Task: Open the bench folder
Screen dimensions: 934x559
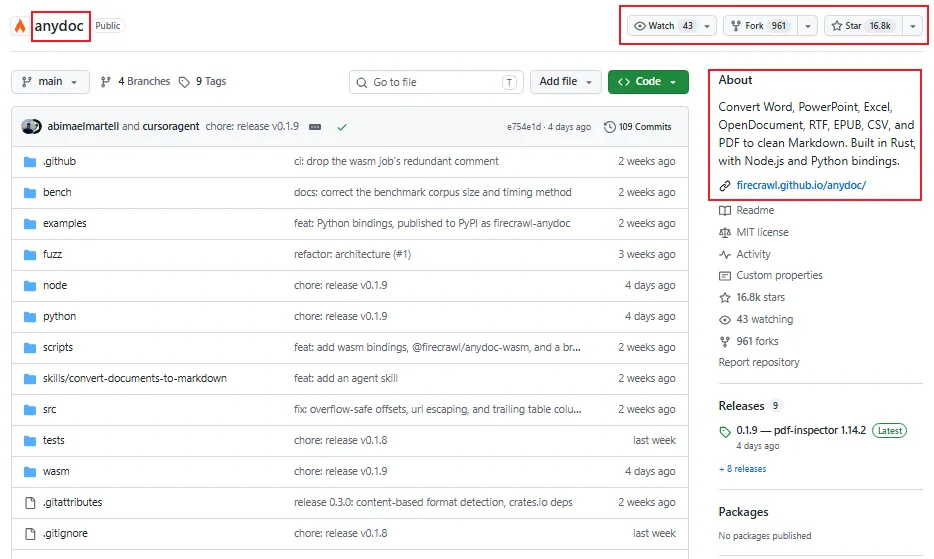Action: [x=57, y=192]
